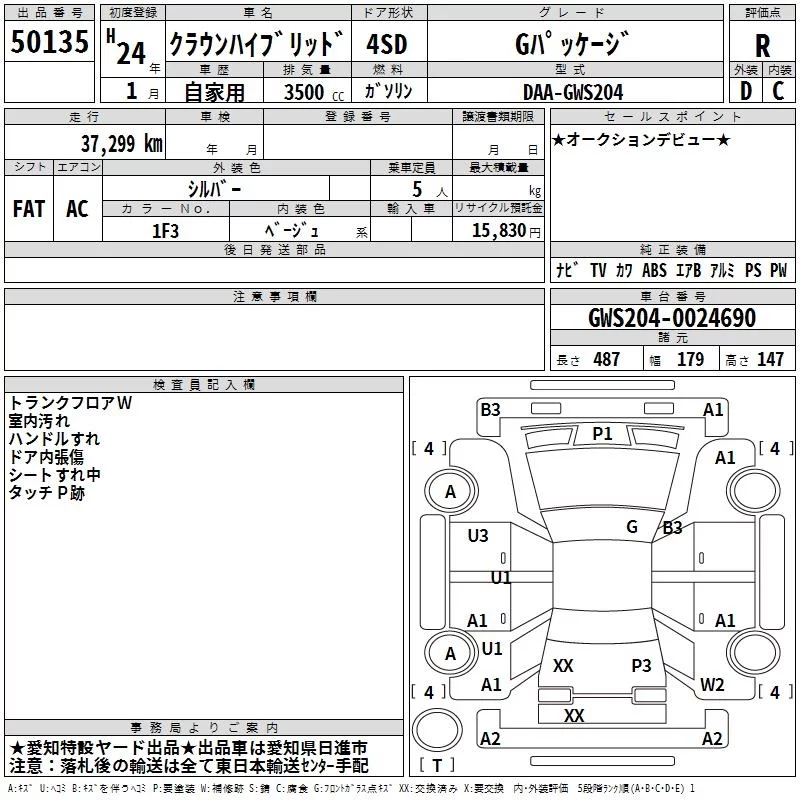Click the 車台番号 header
This screenshot has height=800, width=800.
pyautogui.click(x=673, y=296)
